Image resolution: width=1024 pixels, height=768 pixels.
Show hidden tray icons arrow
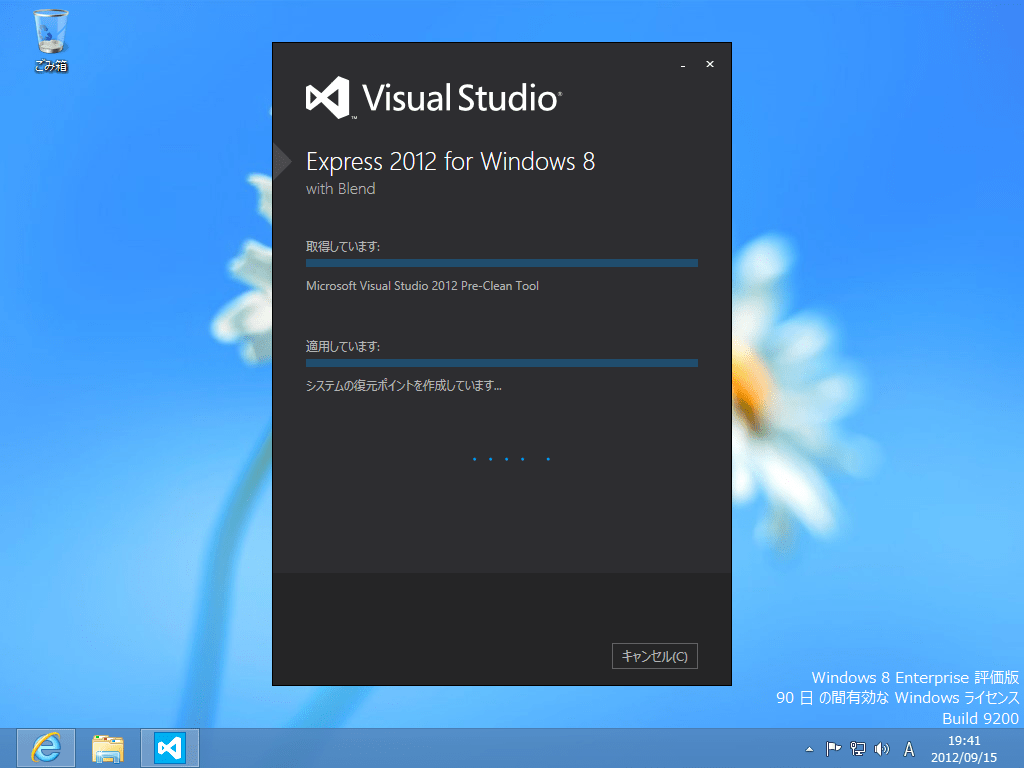click(809, 749)
